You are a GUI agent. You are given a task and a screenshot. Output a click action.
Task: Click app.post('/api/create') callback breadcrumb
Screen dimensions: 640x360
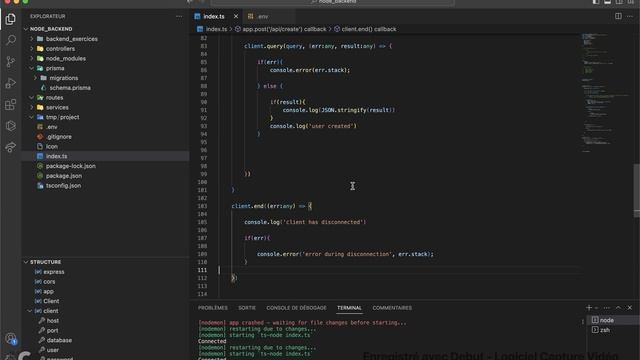pos(284,29)
